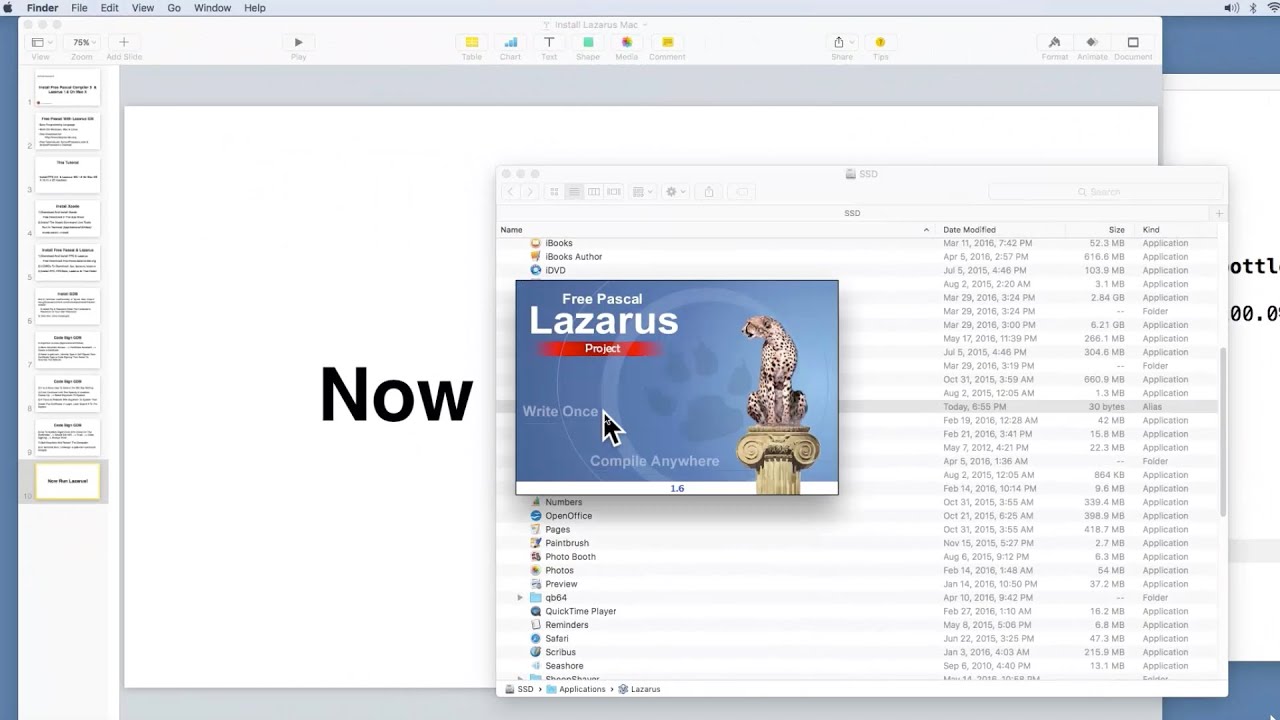Add a Comment in Keynote
Screen dimensions: 1280x720
pos(667,43)
